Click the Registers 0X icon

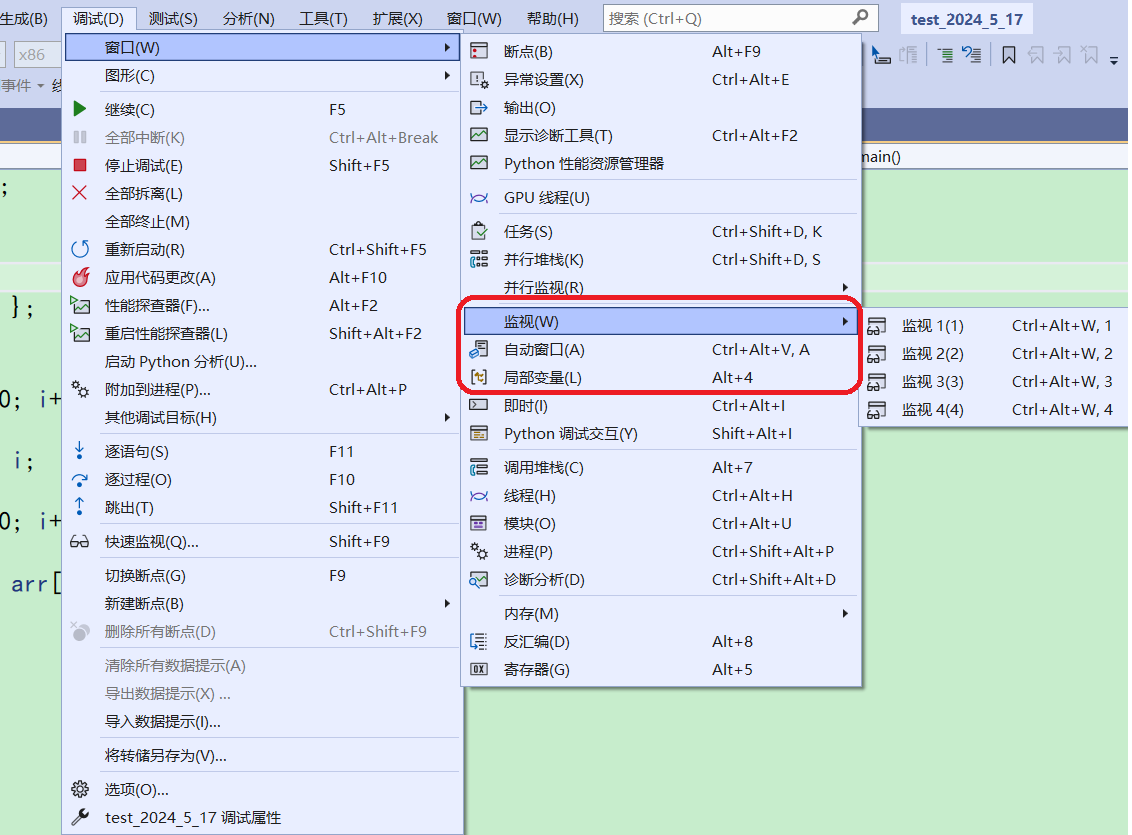pyautogui.click(x=479, y=669)
